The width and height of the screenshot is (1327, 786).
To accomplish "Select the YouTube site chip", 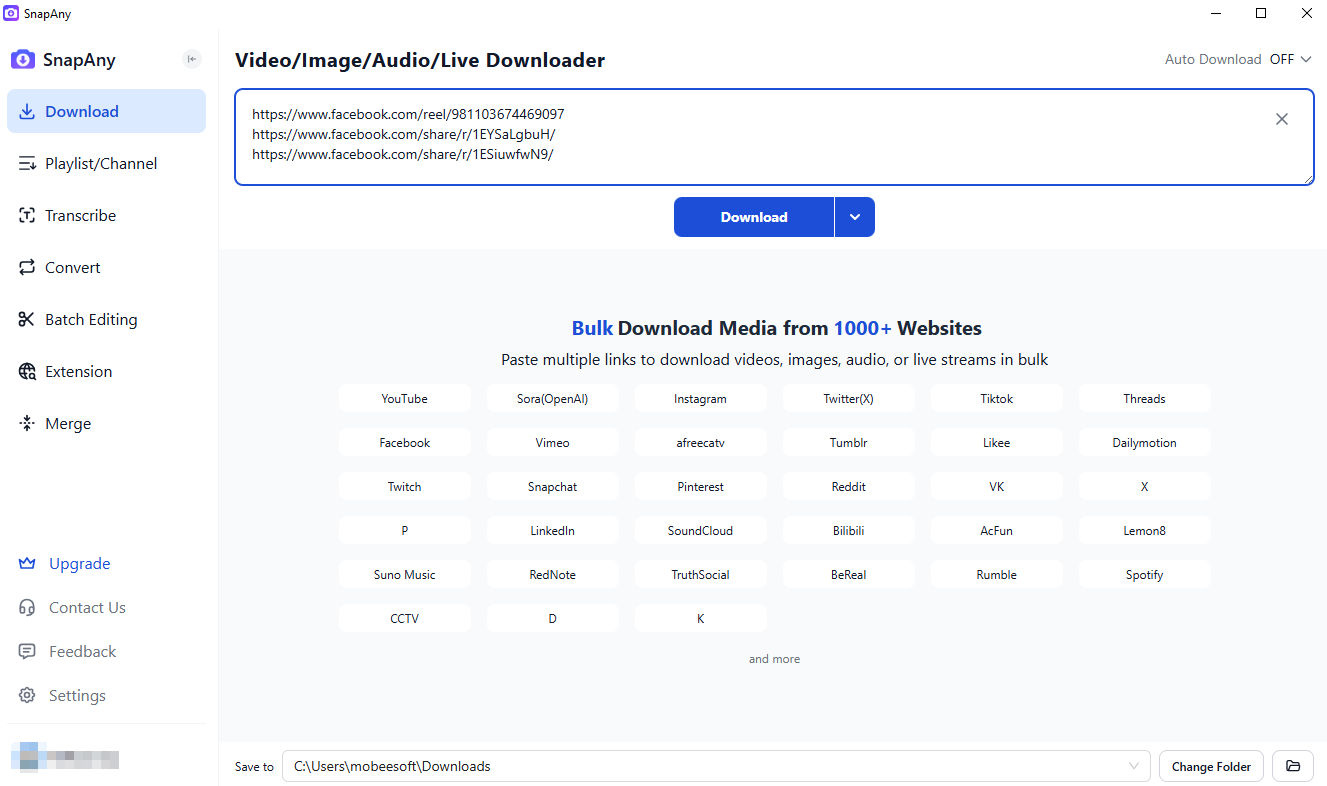I will pos(404,398).
